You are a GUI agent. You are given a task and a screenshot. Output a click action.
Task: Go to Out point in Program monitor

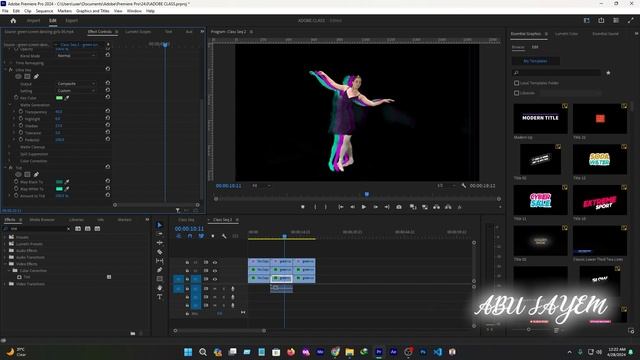[387, 207]
